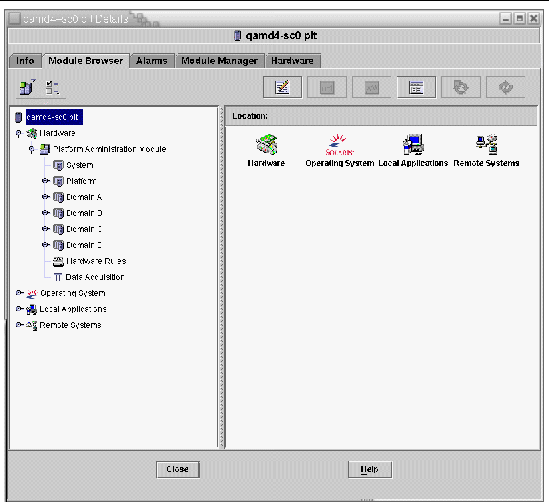Screen dimensions: 549x502
Task: Collapse the Platform Administration Module node
Action: pos(32,149)
